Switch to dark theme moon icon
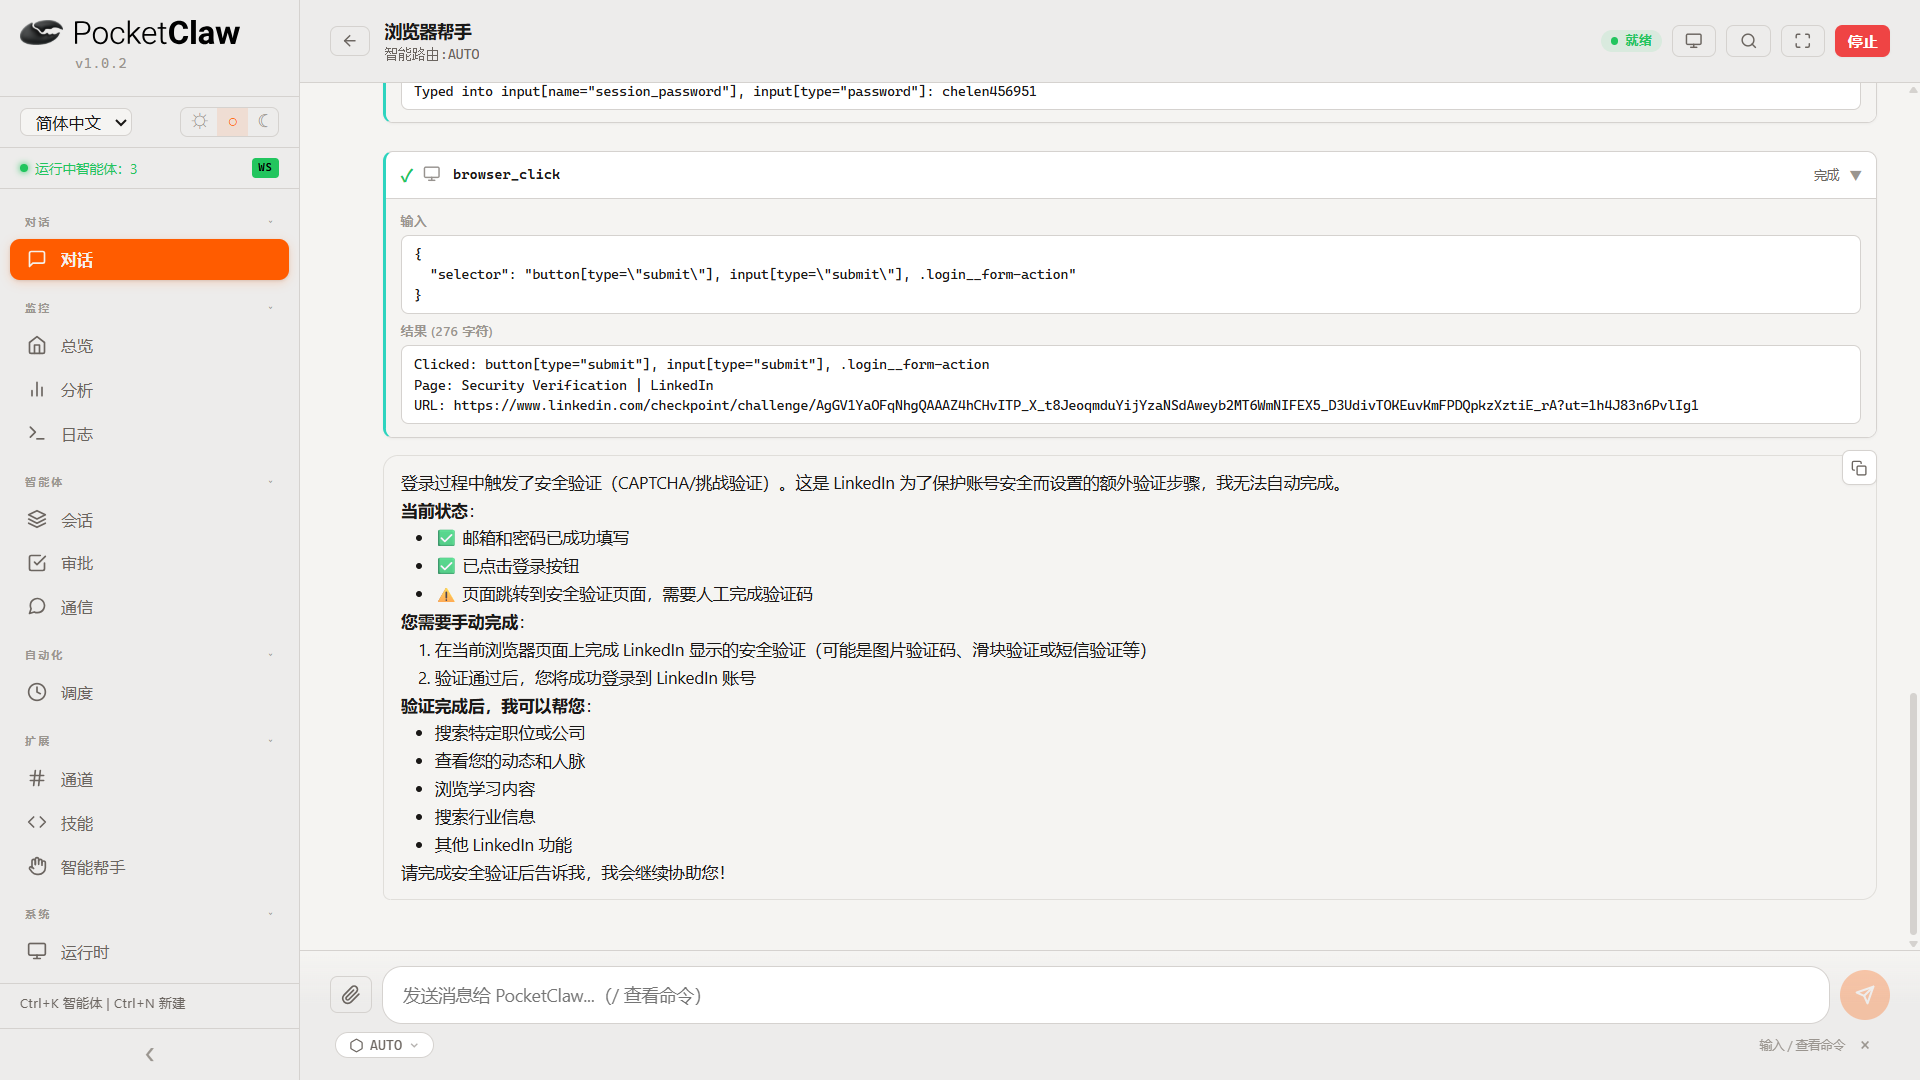This screenshot has width=1920, height=1080. point(263,122)
